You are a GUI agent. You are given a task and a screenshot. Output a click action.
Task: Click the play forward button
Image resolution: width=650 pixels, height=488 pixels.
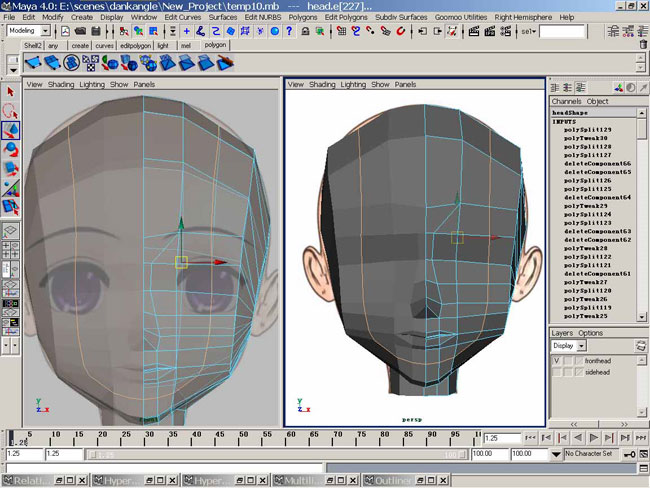tap(594, 437)
